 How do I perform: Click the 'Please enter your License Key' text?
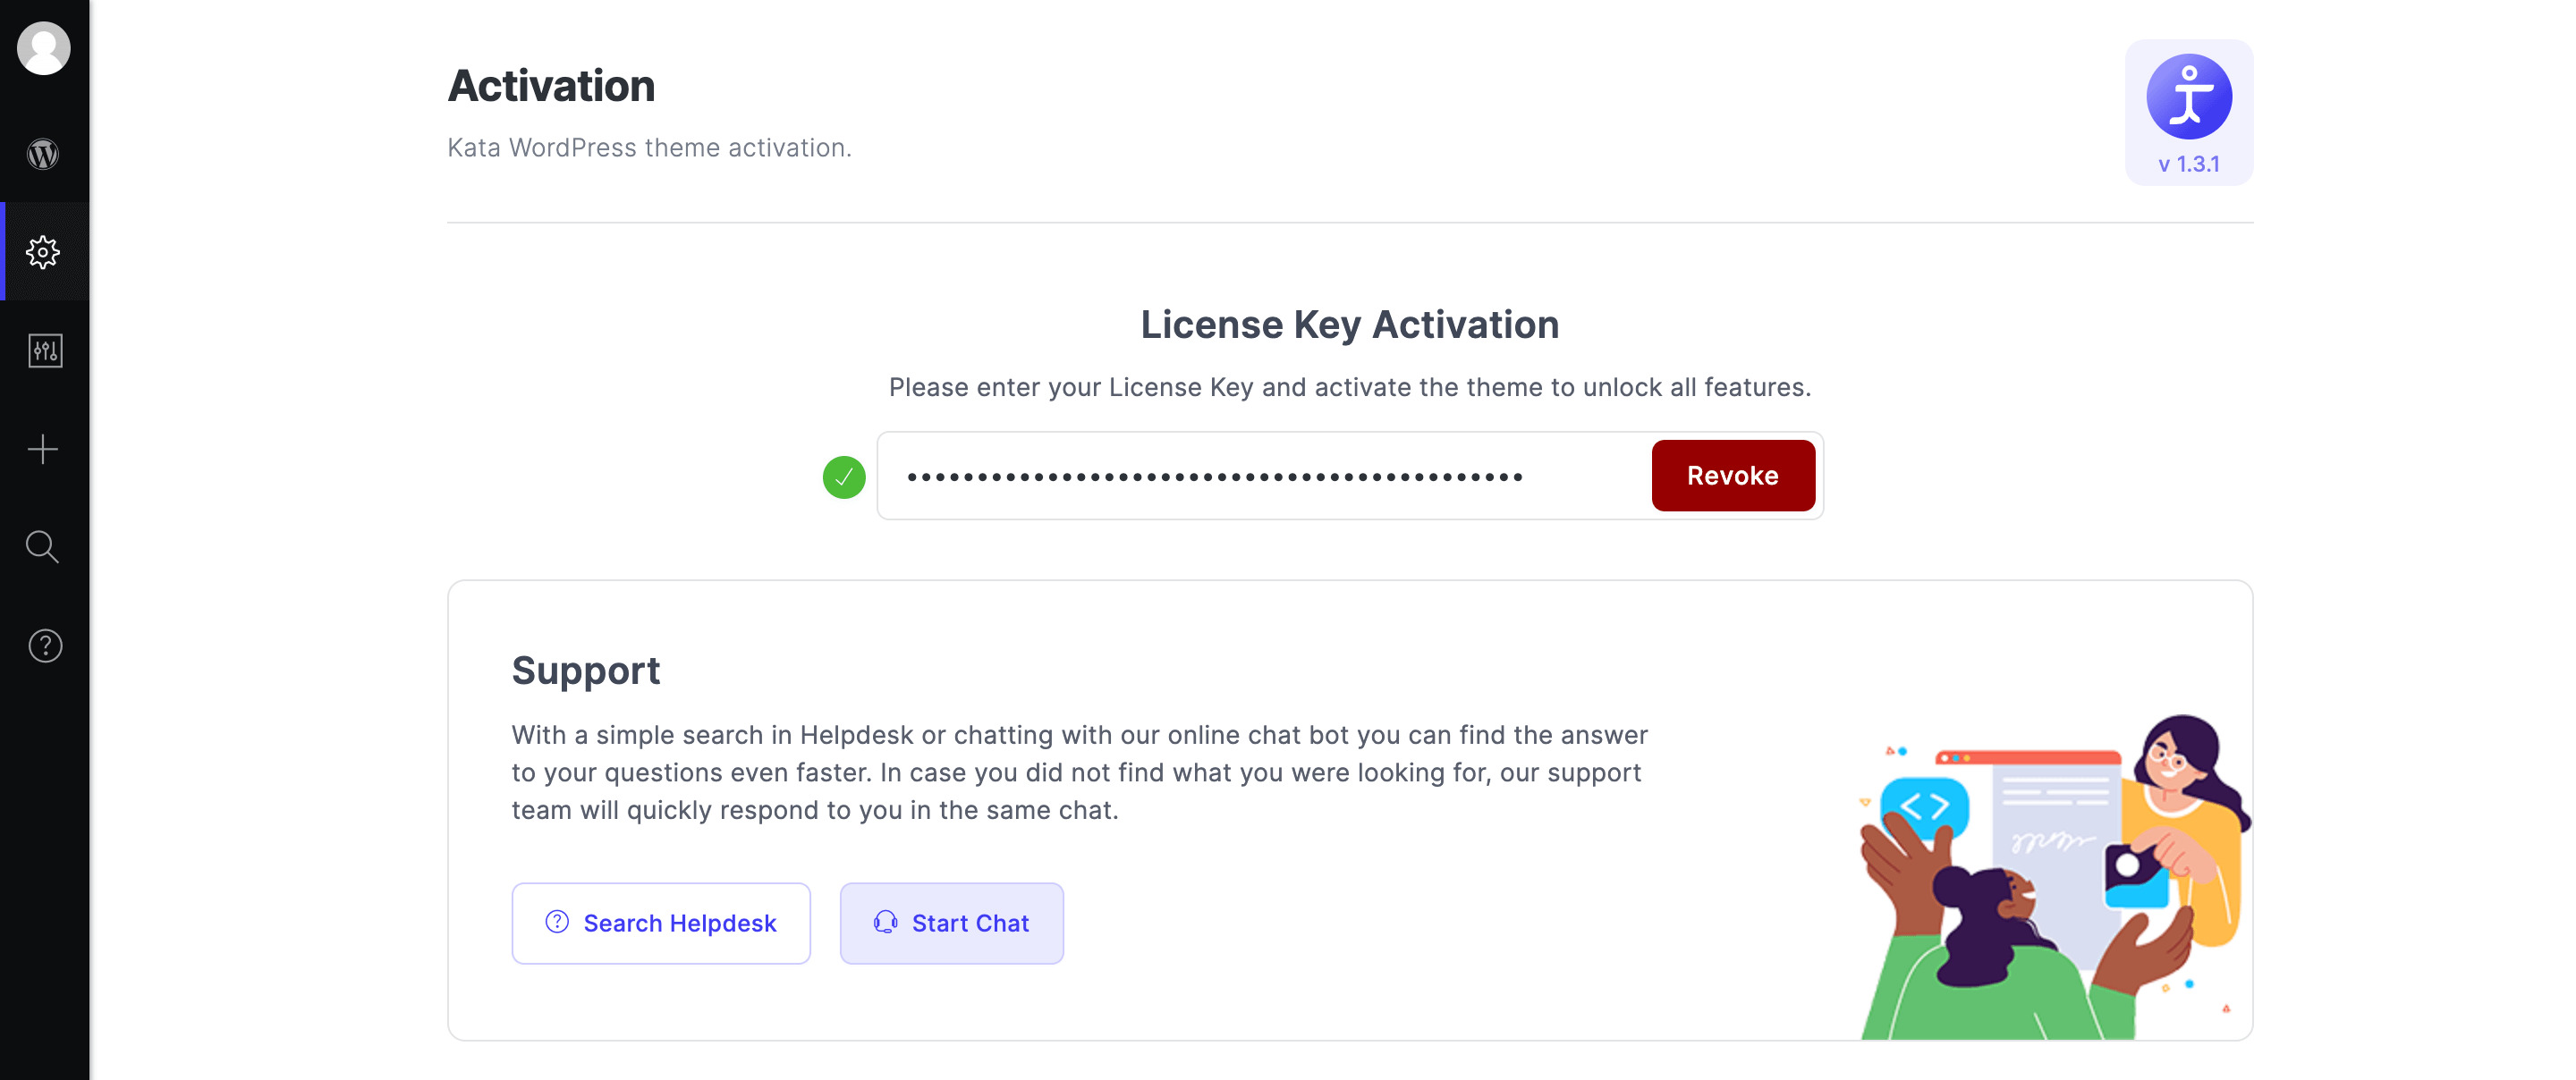pos(1349,388)
